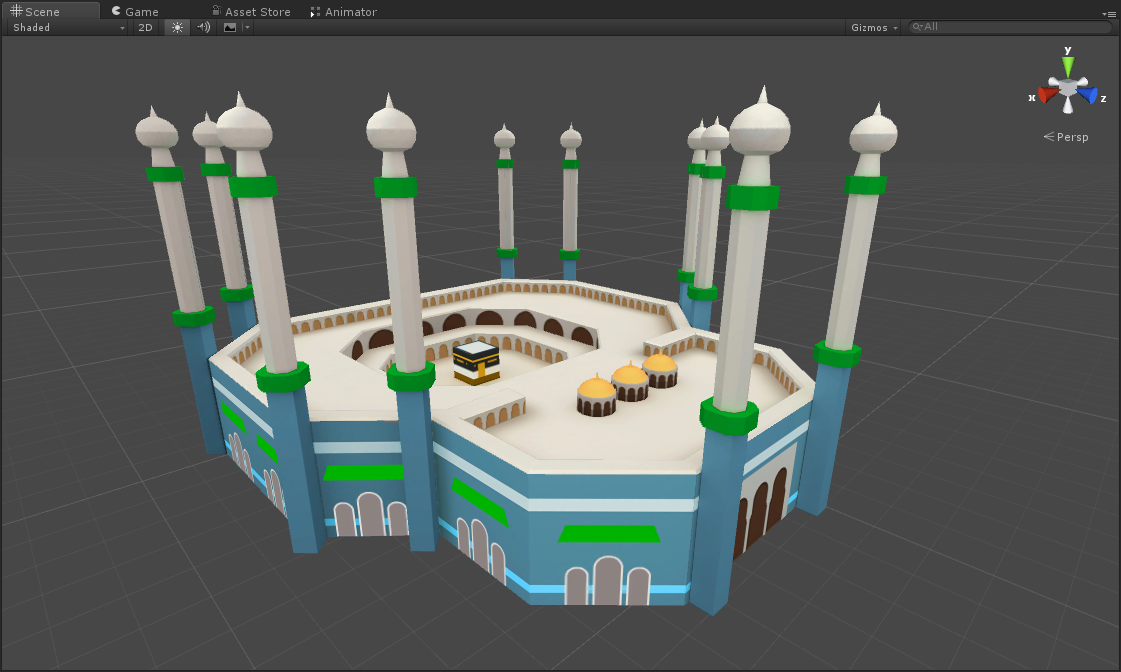Switch to the Animator tab
Screen dimensions: 1121x672
(344, 11)
